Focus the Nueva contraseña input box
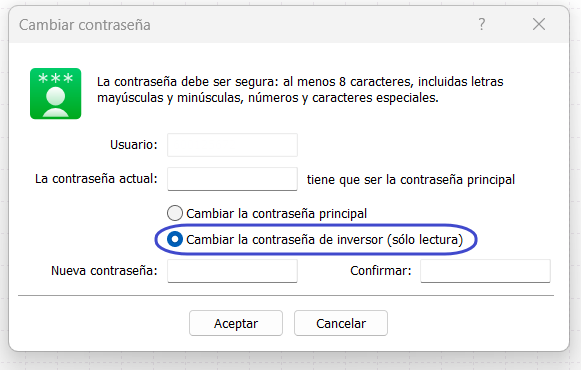Screen dimensions: 581x370 point(232,271)
